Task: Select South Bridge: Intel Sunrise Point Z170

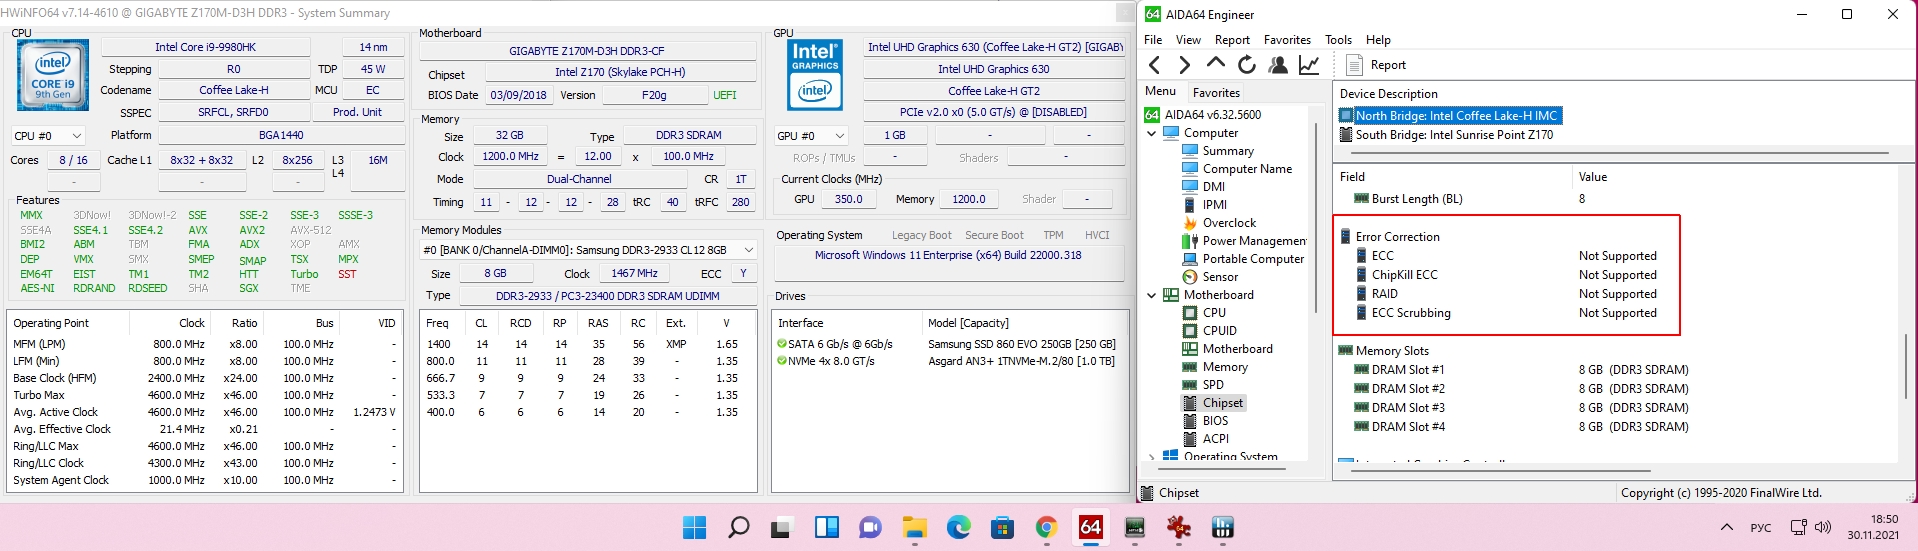Action: click(x=1446, y=135)
